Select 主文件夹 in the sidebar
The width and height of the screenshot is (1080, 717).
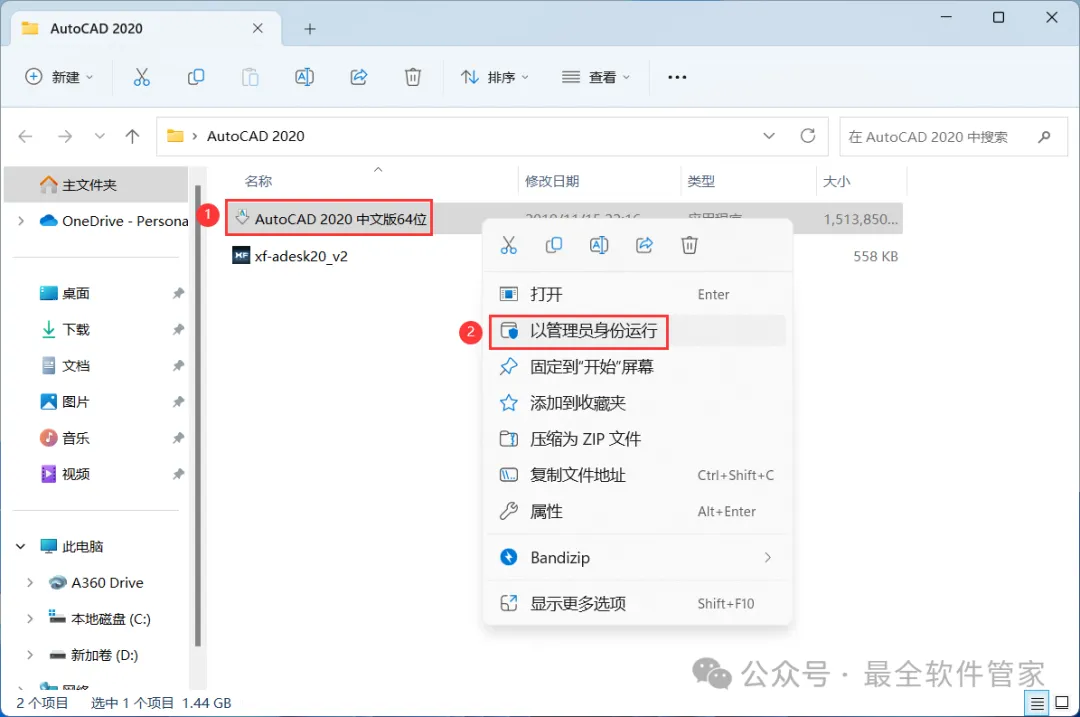click(x=96, y=185)
